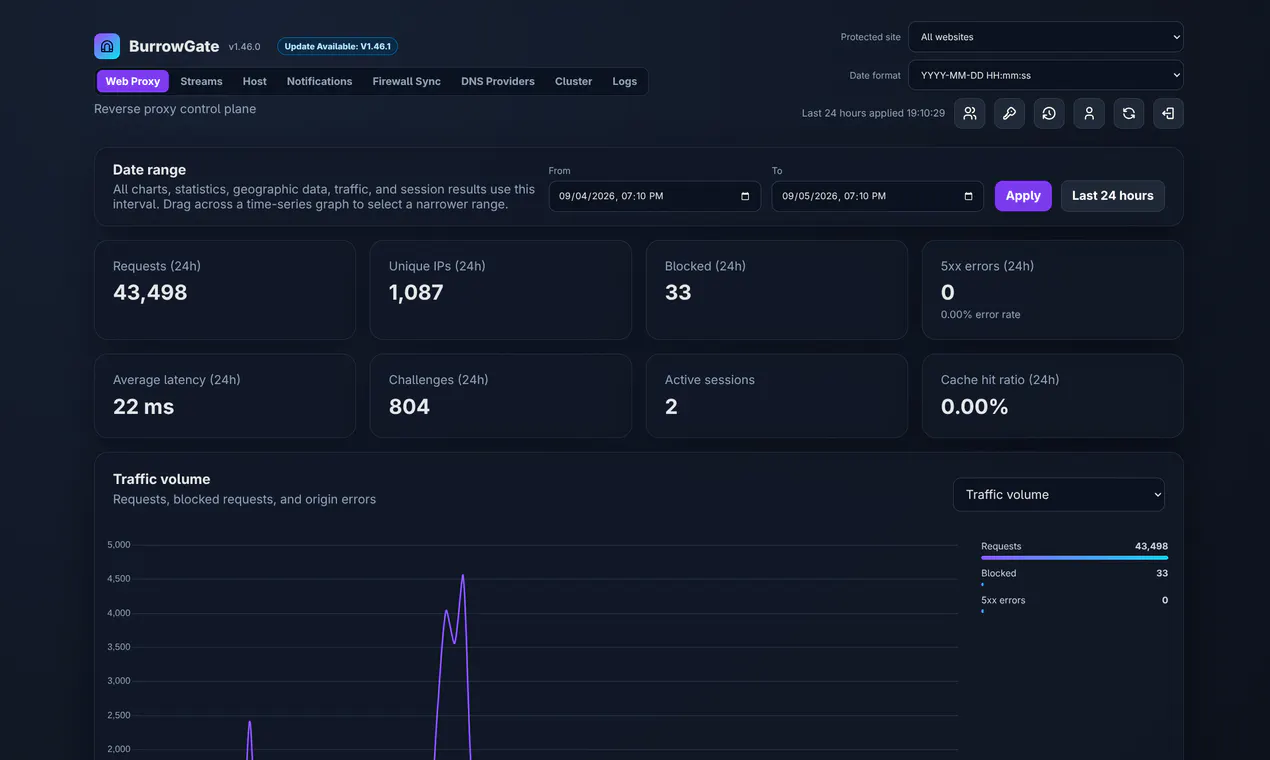This screenshot has width=1270, height=760.
Task: Click the Unique IPs (24h) card
Action: (501, 290)
